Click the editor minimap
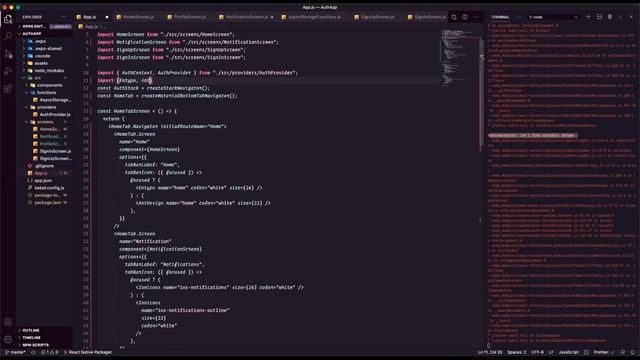Image resolution: width=640 pixels, height=360 pixels. coord(460,57)
